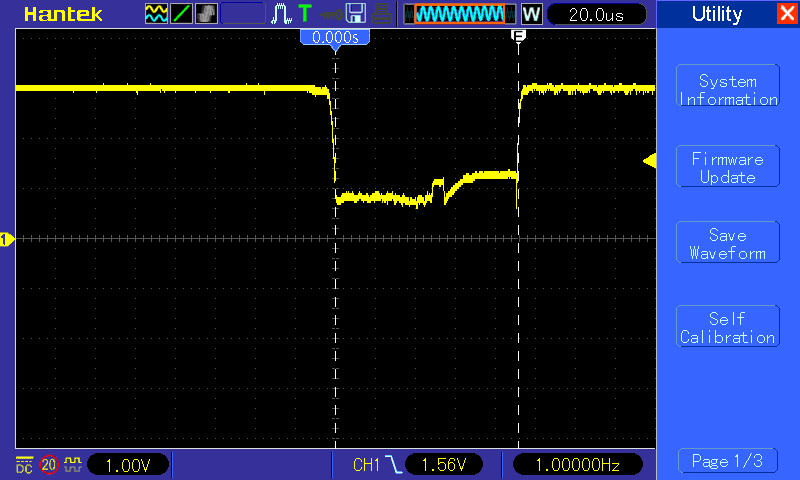Click the floppy disk save icon
Viewport: 800px width, 480px height.
[x=356, y=14]
